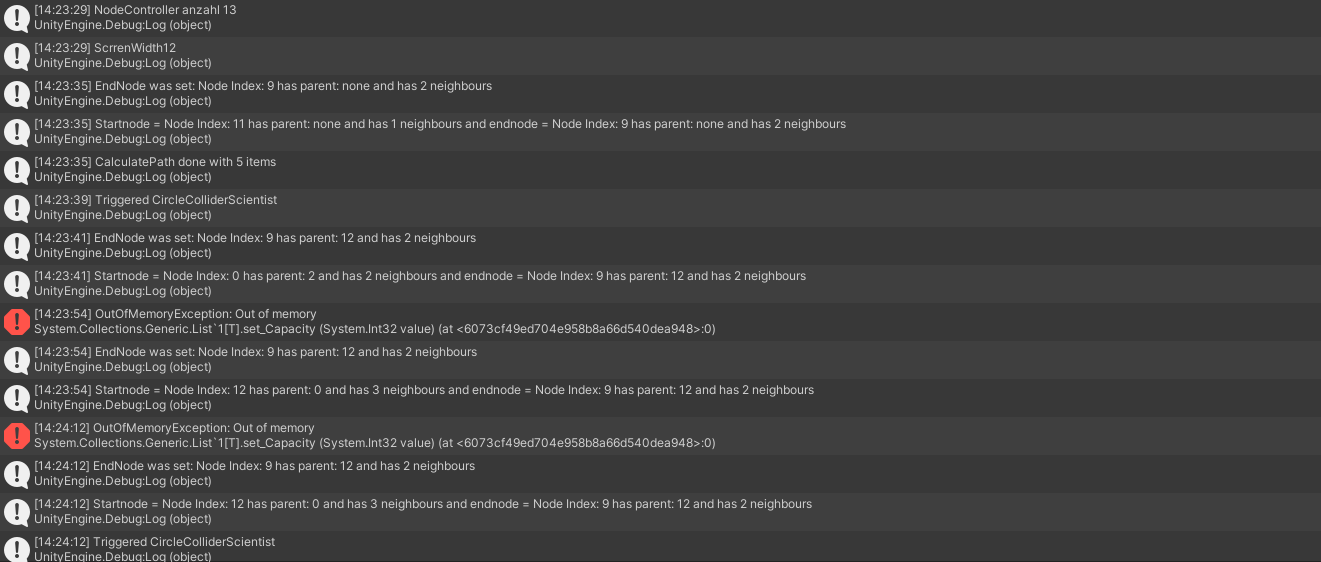
Task: Select the 14:23:41 EndNode was set entry
Action: [x=660, y=246]
